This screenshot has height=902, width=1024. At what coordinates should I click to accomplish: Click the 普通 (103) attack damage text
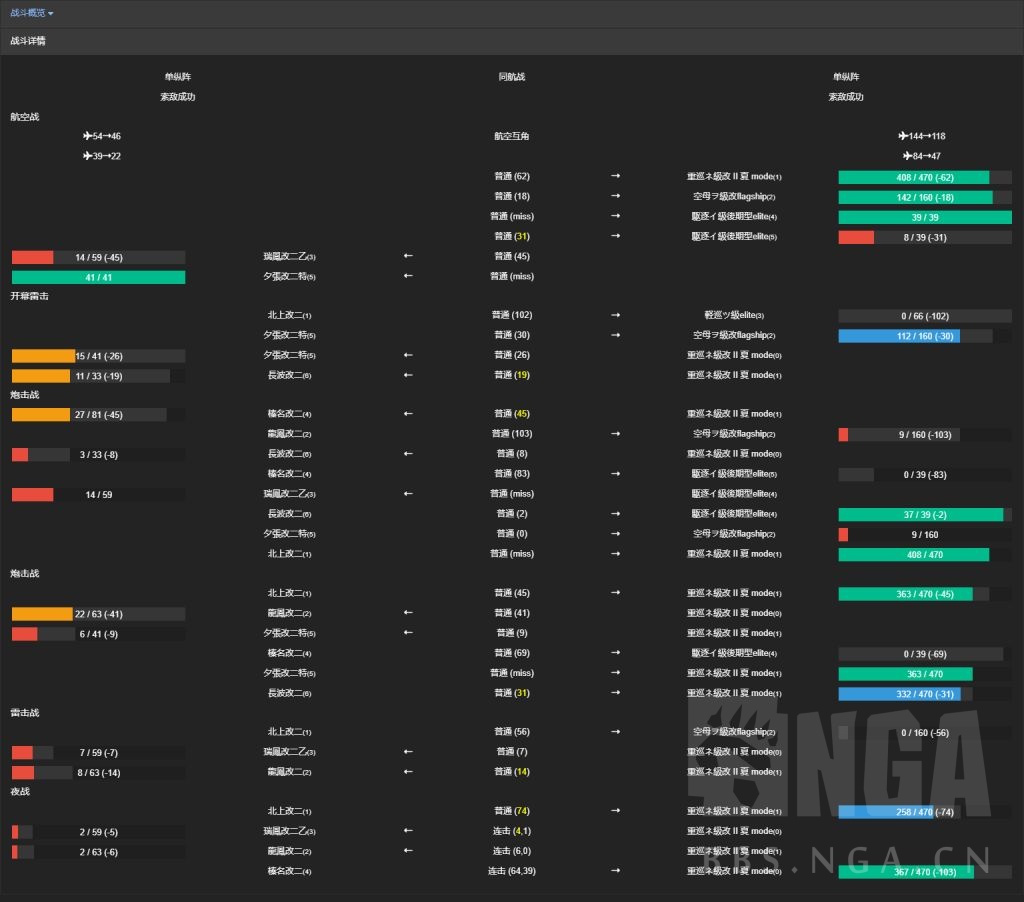tap(511, 434)
